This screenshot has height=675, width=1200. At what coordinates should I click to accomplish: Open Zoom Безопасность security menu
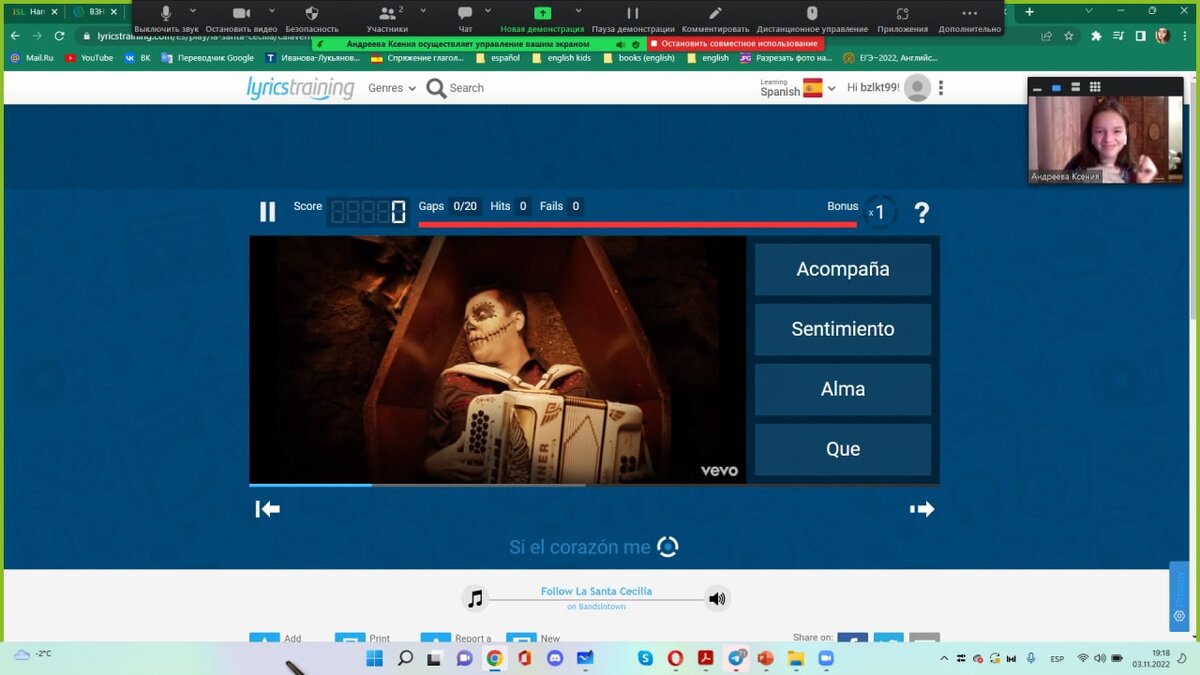tap(312, 18)
